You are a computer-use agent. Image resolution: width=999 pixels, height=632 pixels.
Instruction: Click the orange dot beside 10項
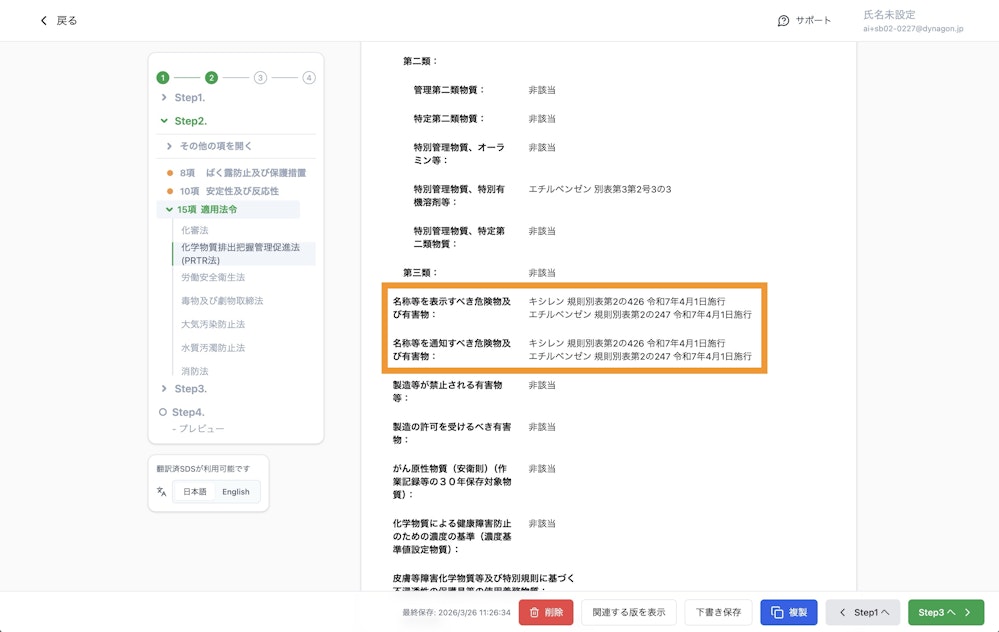coord(169,191)
